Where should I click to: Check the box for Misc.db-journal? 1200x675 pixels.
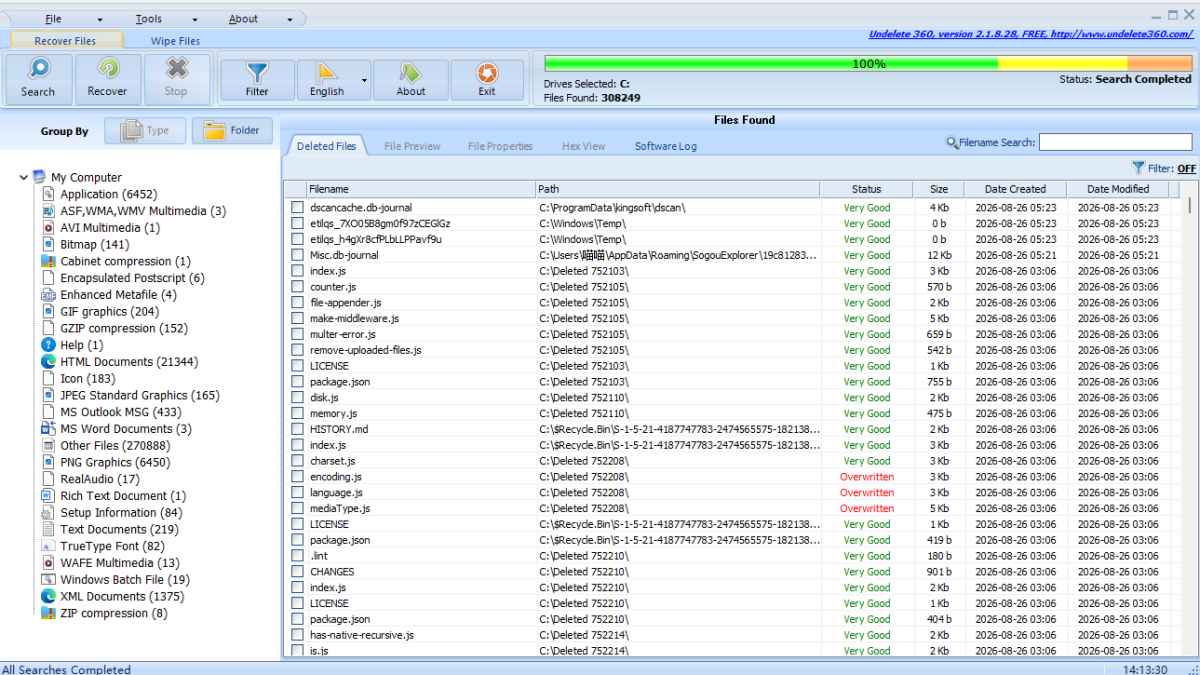click(x=297, y=255)
